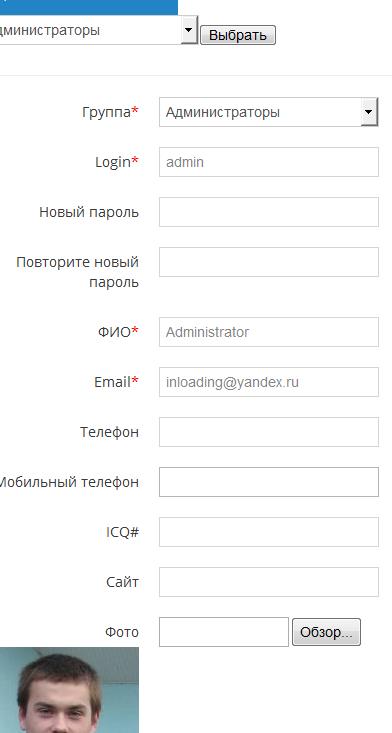392x733 pixels.
Task: Click the Группа field label
Action: pos(110,112)
